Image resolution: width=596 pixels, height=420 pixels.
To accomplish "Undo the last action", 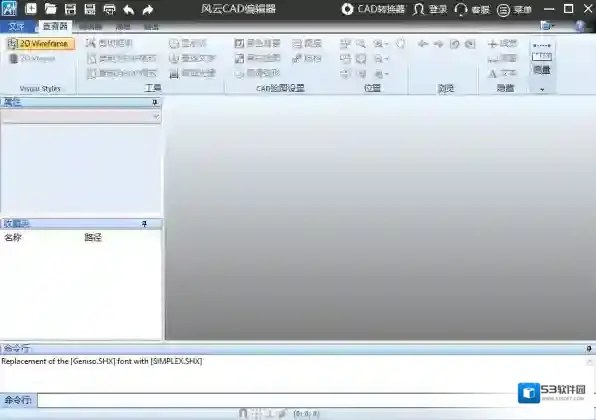I will 128,9.
